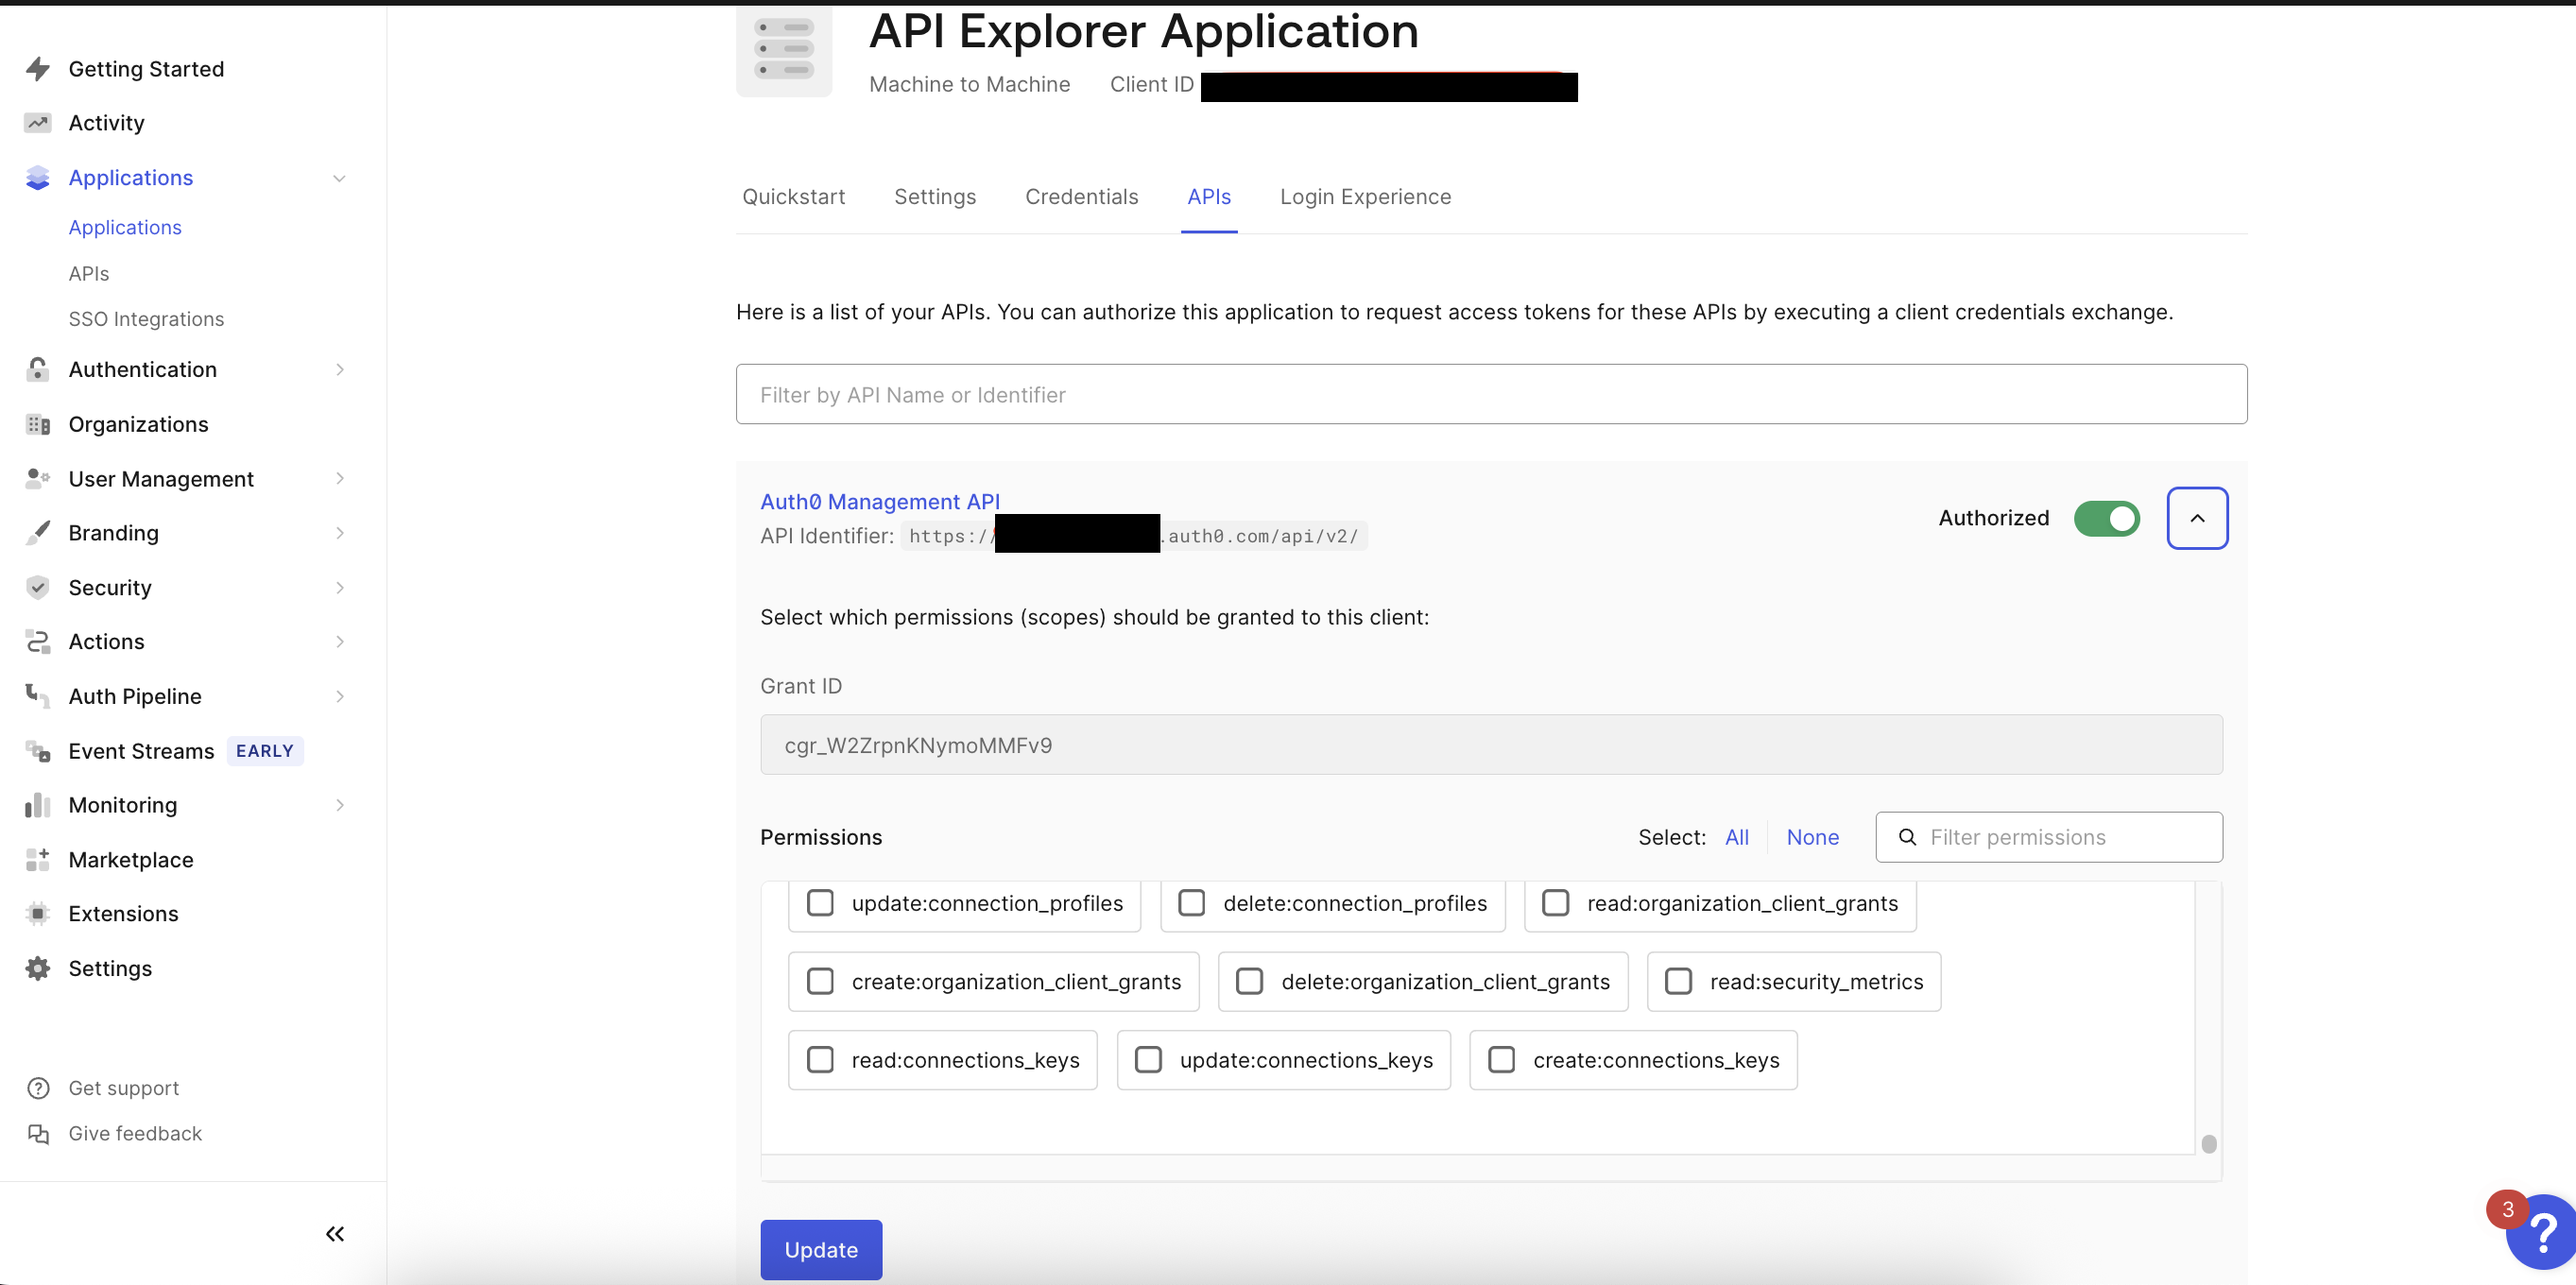This screenshot has height=1285, width=2576.
Task: Open the Auth0 Management API link
Action: pos(880,502)
